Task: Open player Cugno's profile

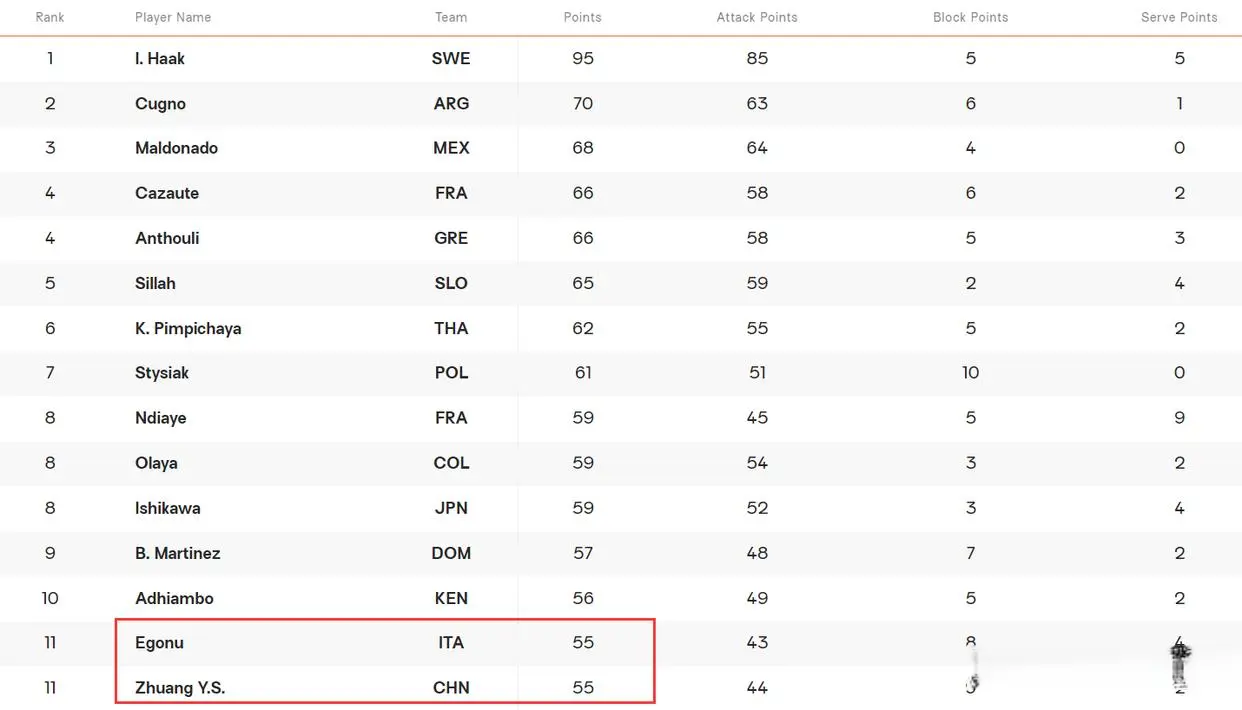Action: pyautogui.click(x=160, y=103)
